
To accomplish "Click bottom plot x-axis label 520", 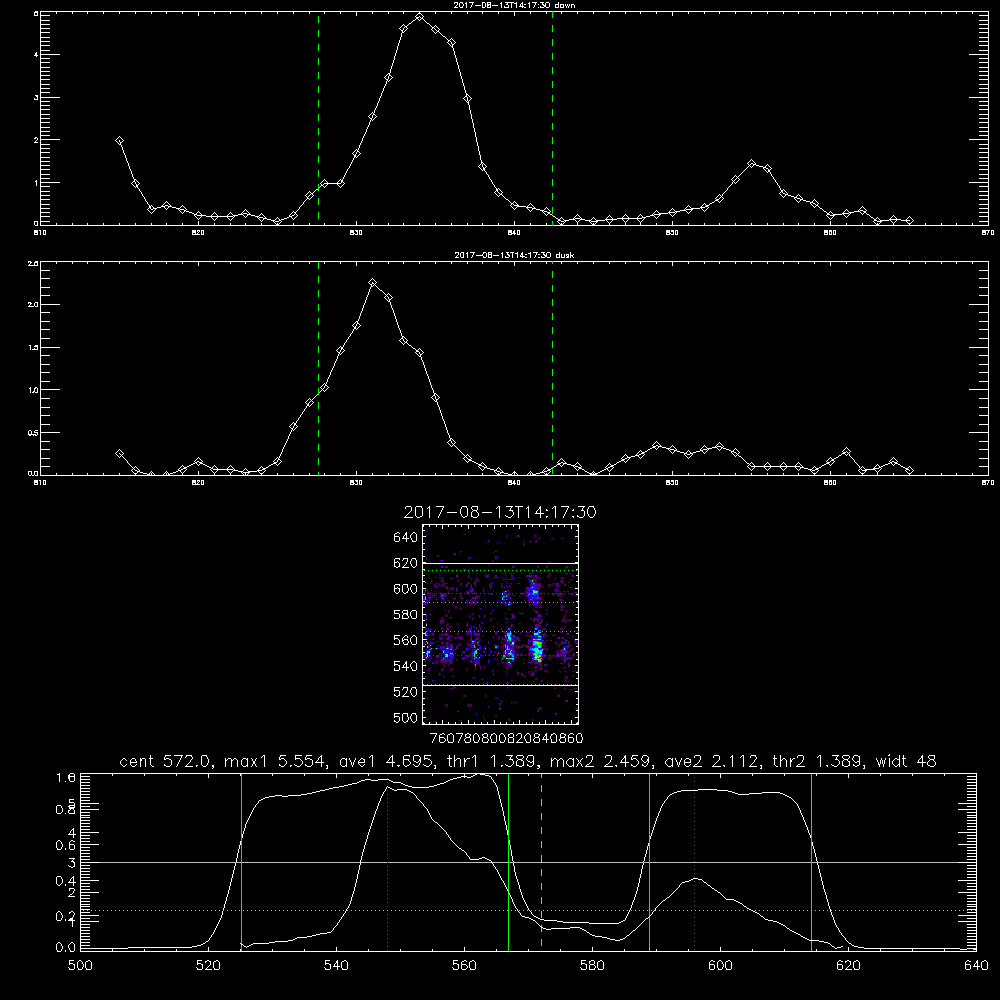I will pyautogui.click(x=208, y=966).
